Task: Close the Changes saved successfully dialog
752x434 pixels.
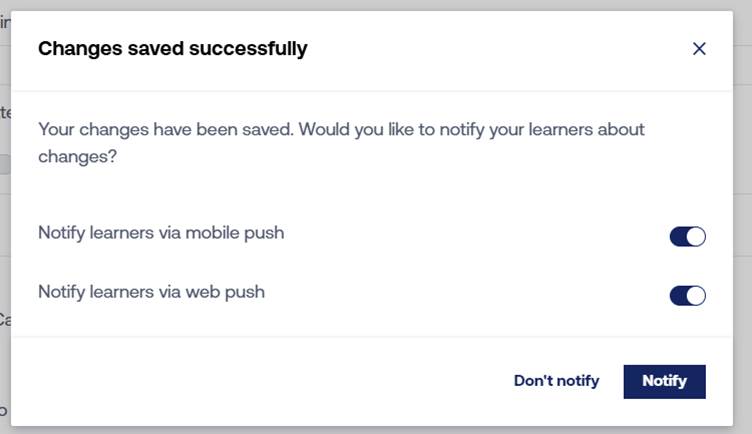Action: point(699,49)
